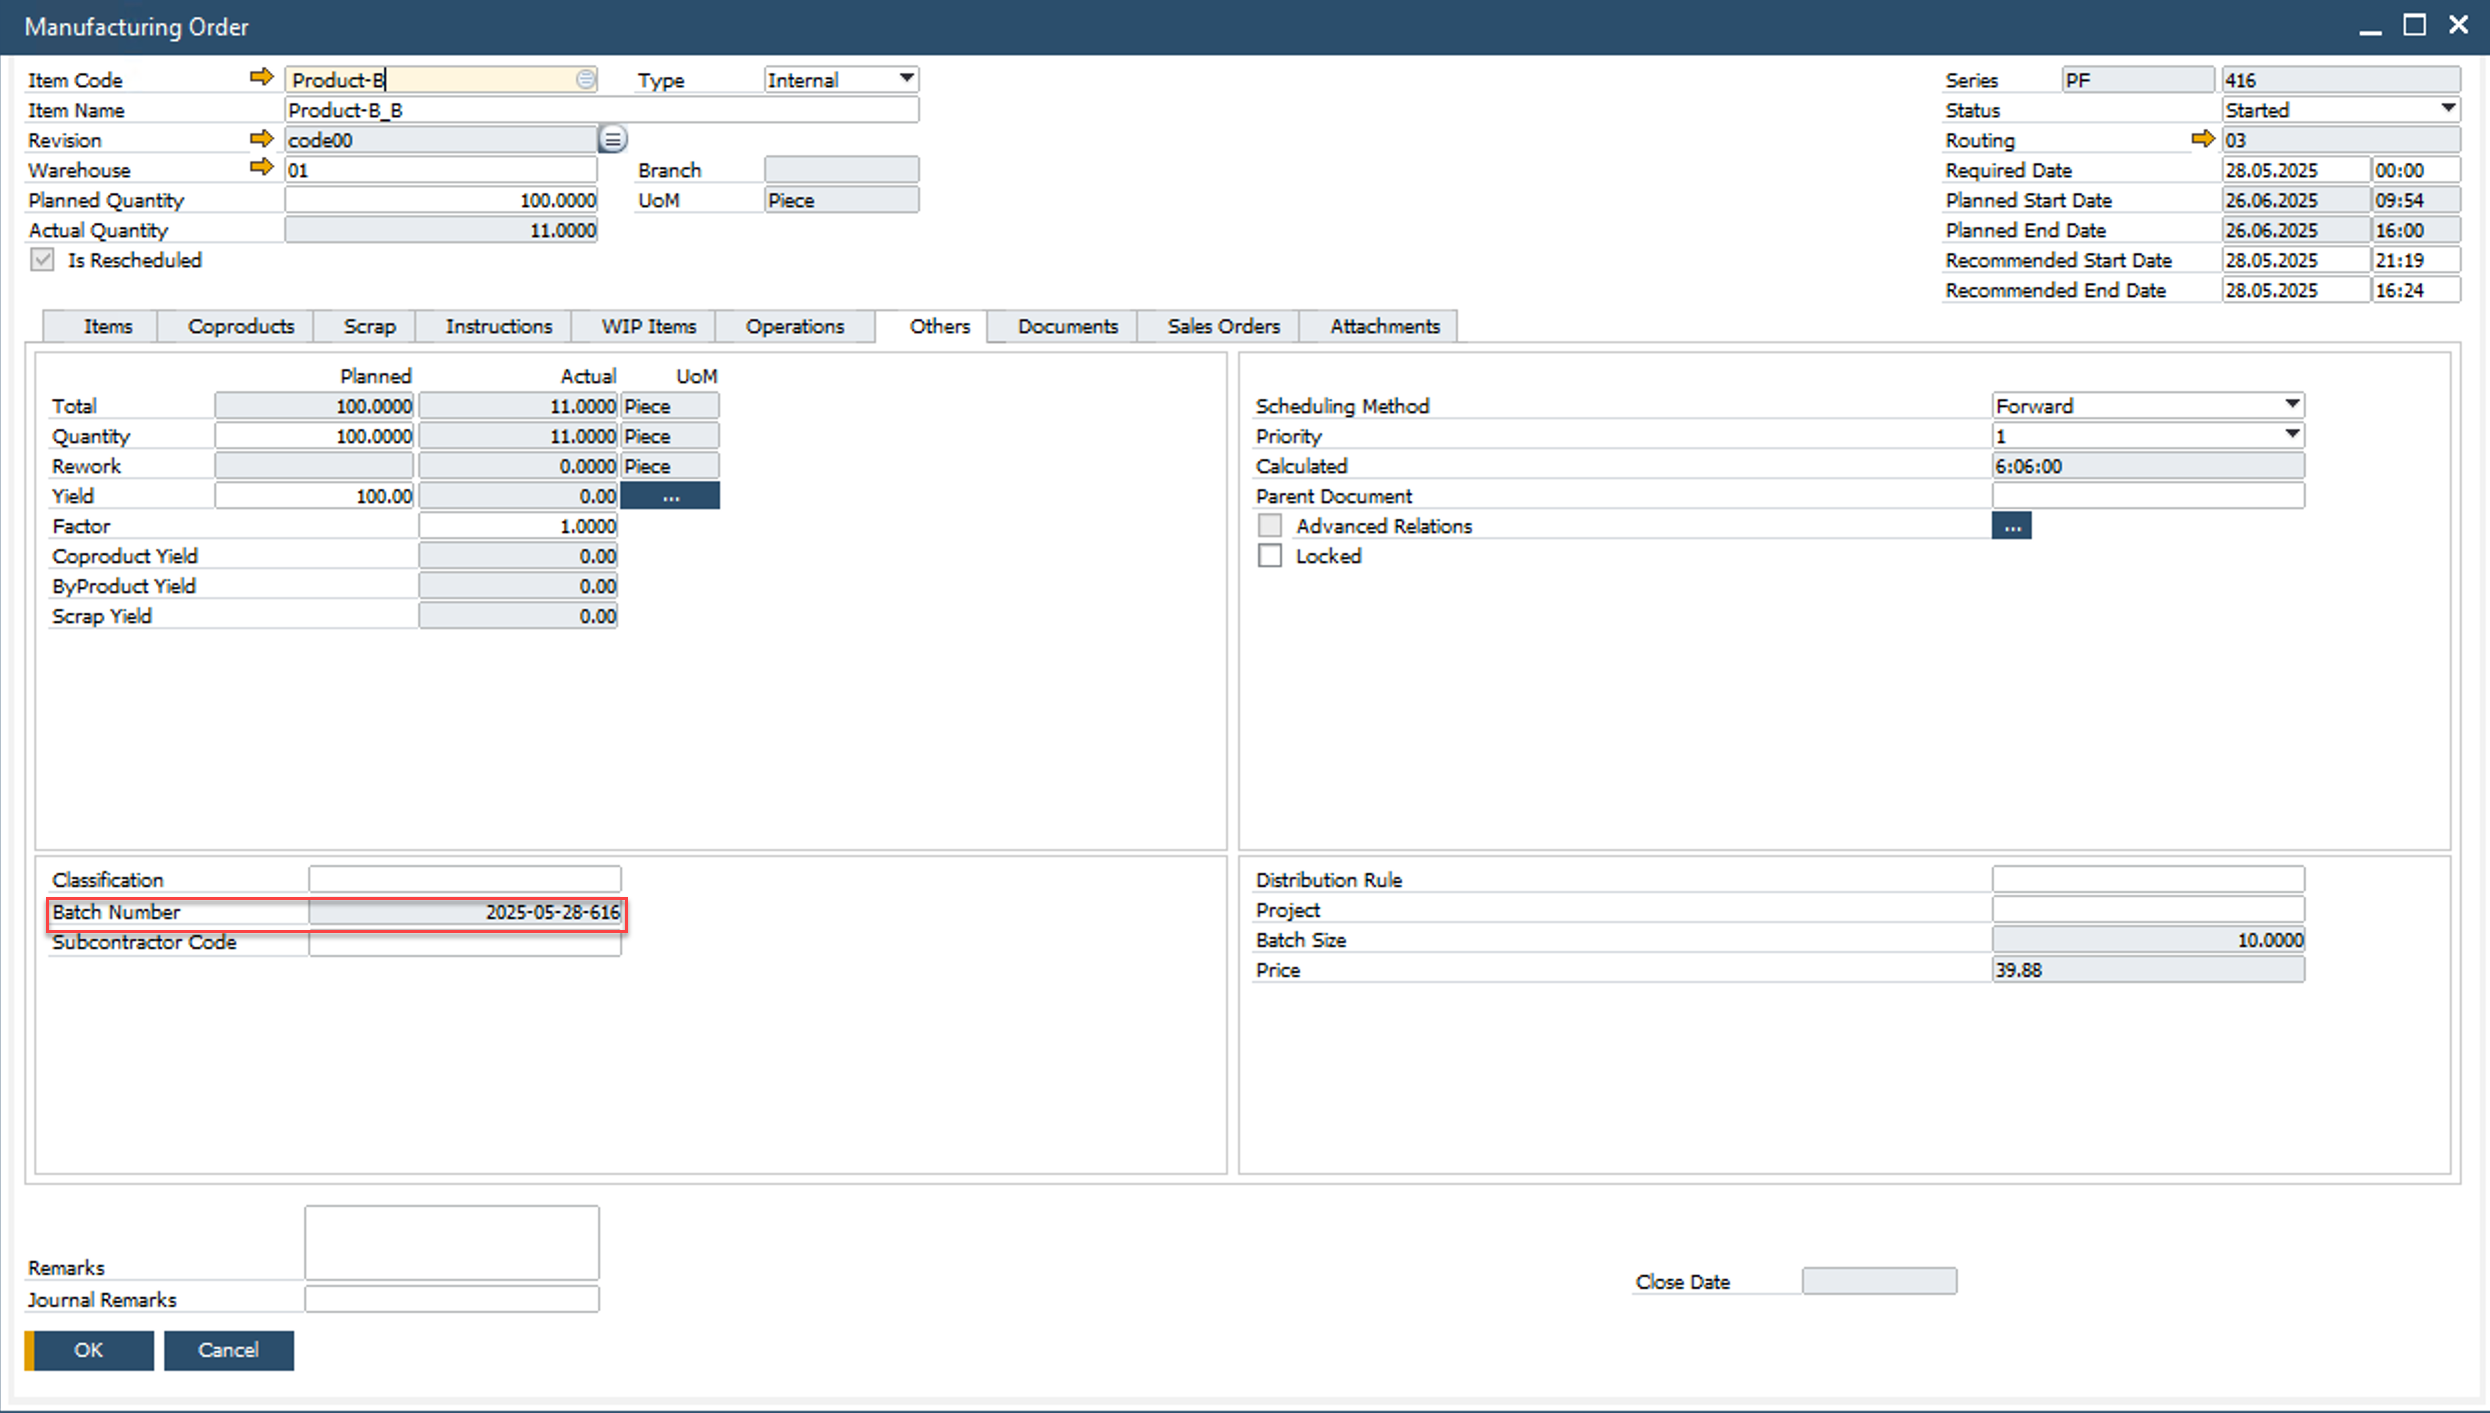Image resolution: width=2490 pixels, height=1413 pixels.
Task: Open the Status dropdown
Action: click(x=2447, y=109)
